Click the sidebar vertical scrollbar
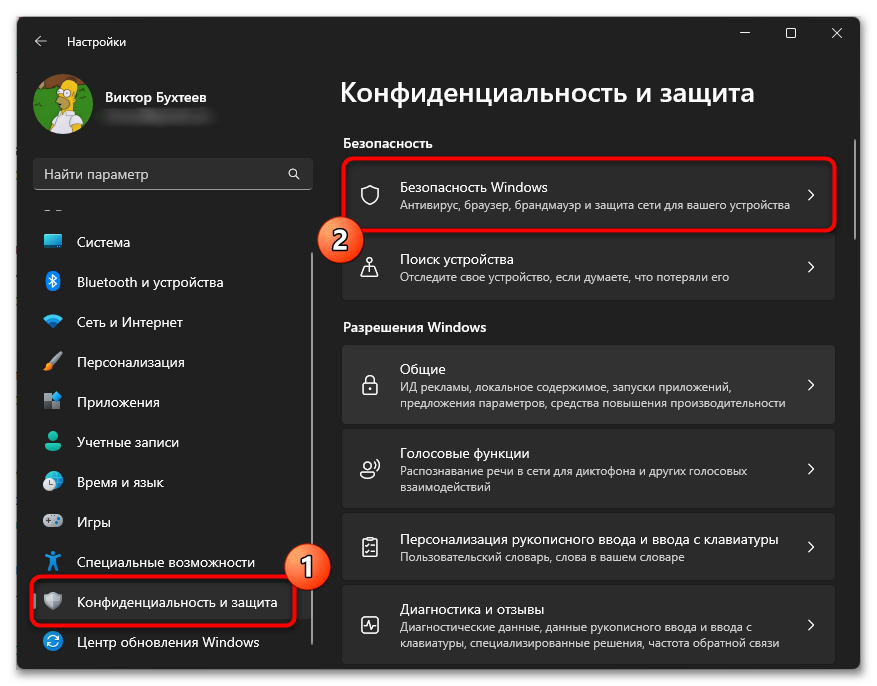877x686 pixels. click(312, 447)
